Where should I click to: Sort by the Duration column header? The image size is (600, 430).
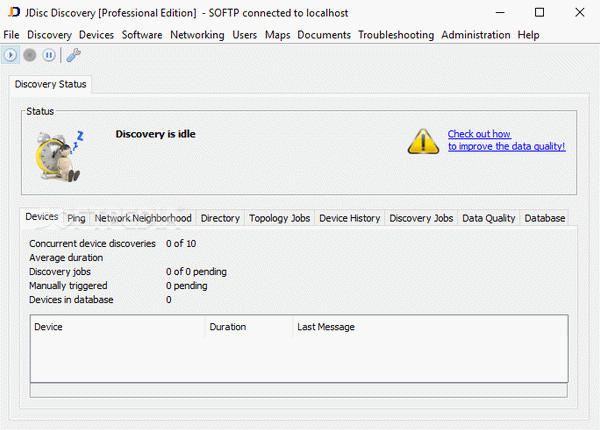[x=249, y=327]
